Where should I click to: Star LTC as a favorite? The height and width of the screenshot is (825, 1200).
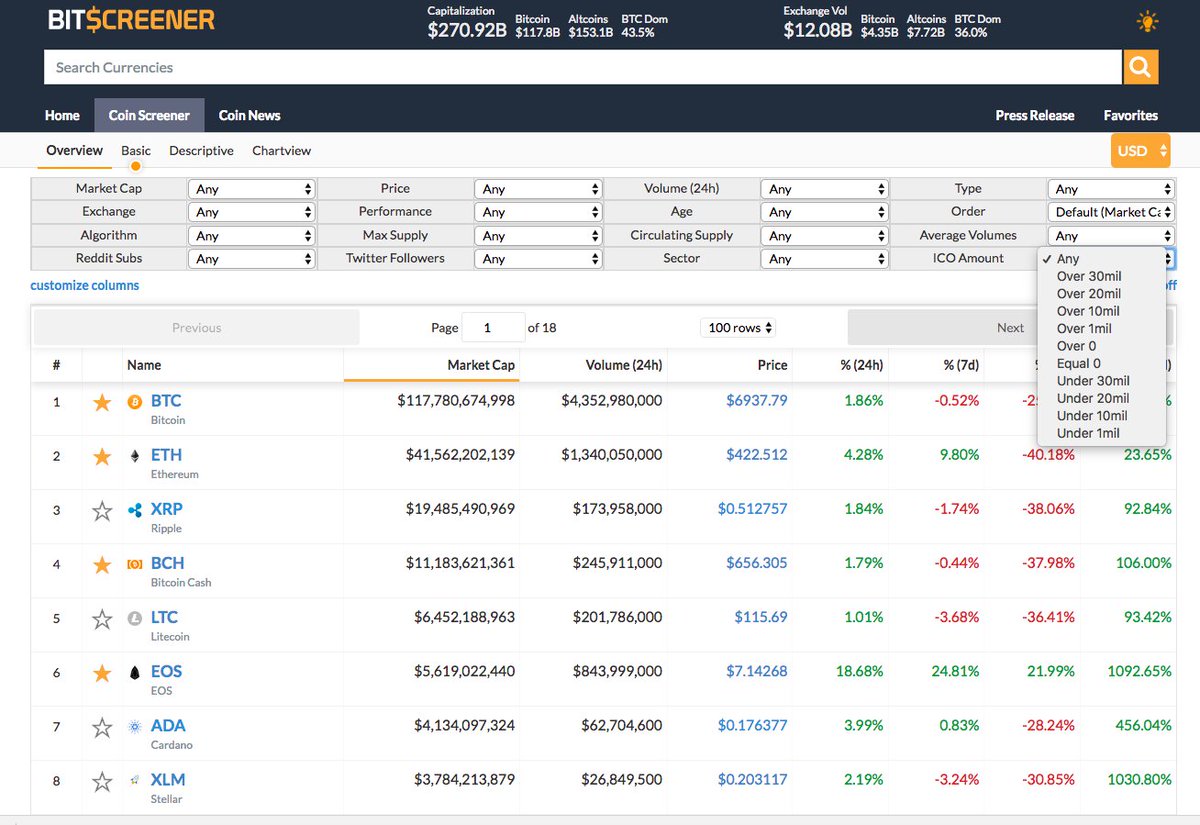102,618
